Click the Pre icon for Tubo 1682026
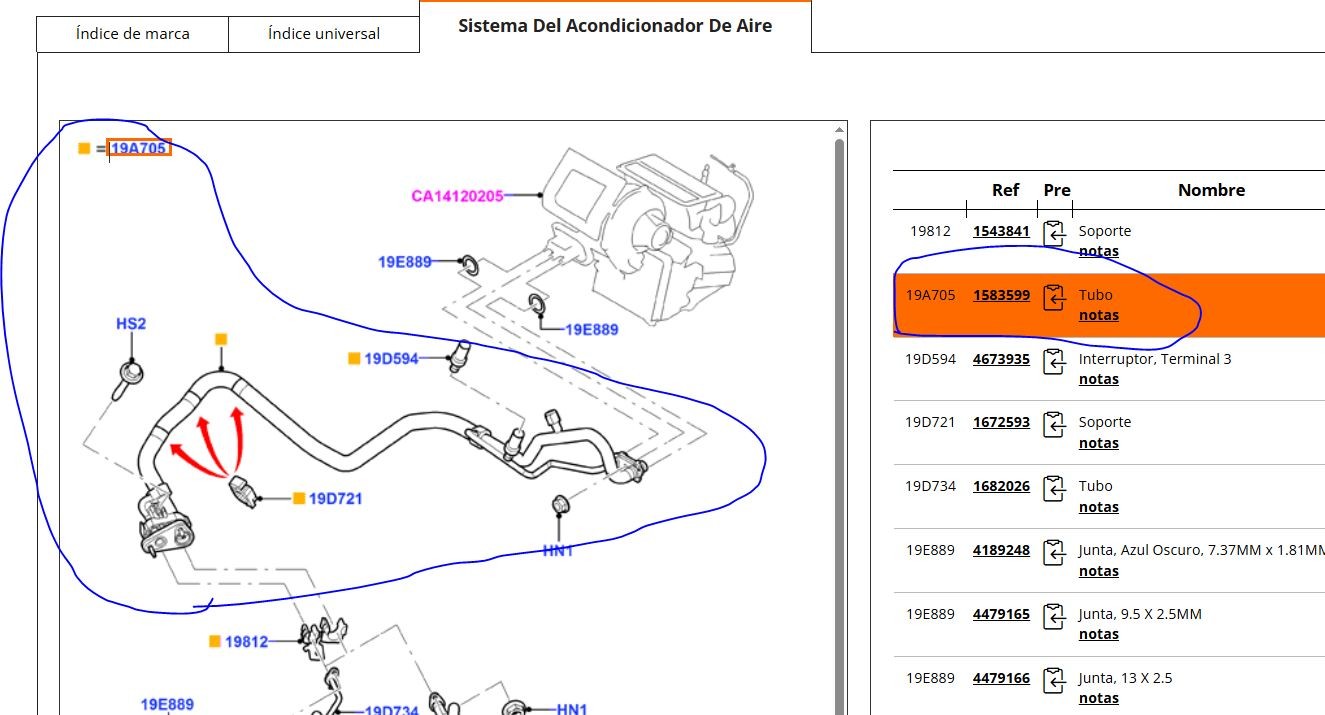 (1054, 489)
